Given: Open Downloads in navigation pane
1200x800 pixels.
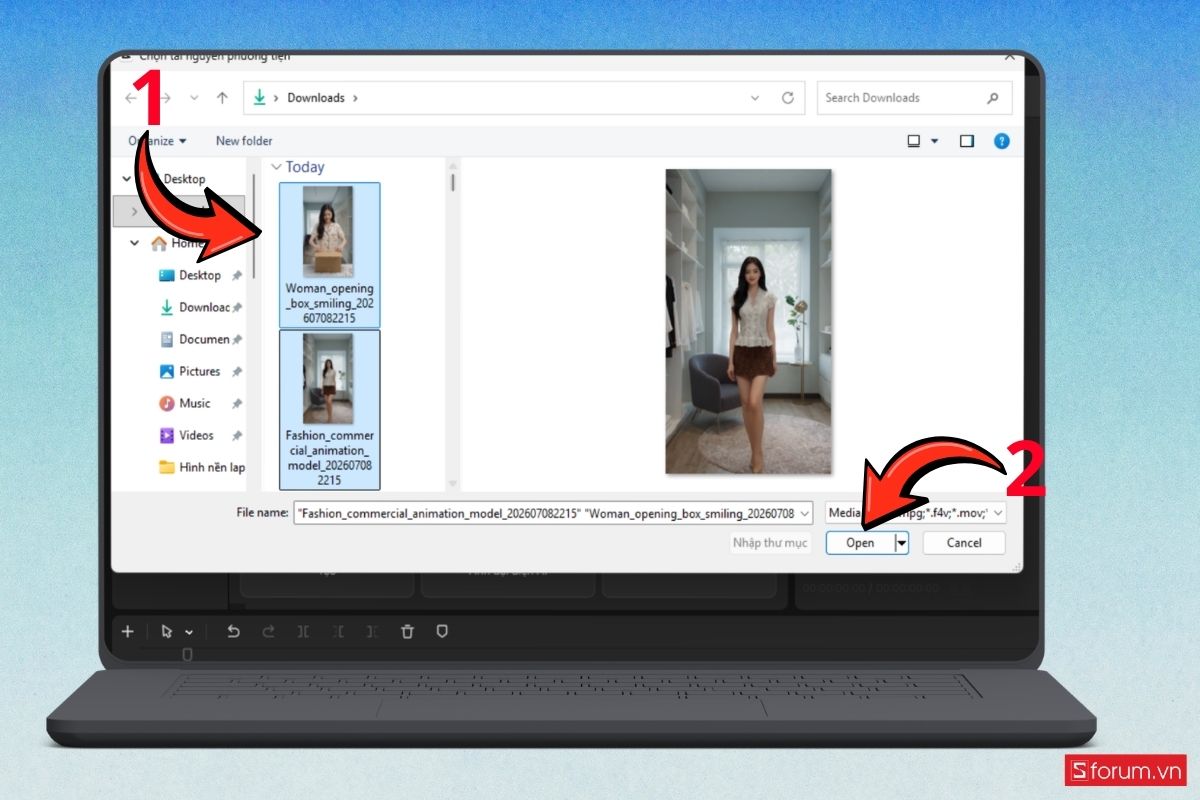Looking at the screenshot, I should tap(204, 307).
